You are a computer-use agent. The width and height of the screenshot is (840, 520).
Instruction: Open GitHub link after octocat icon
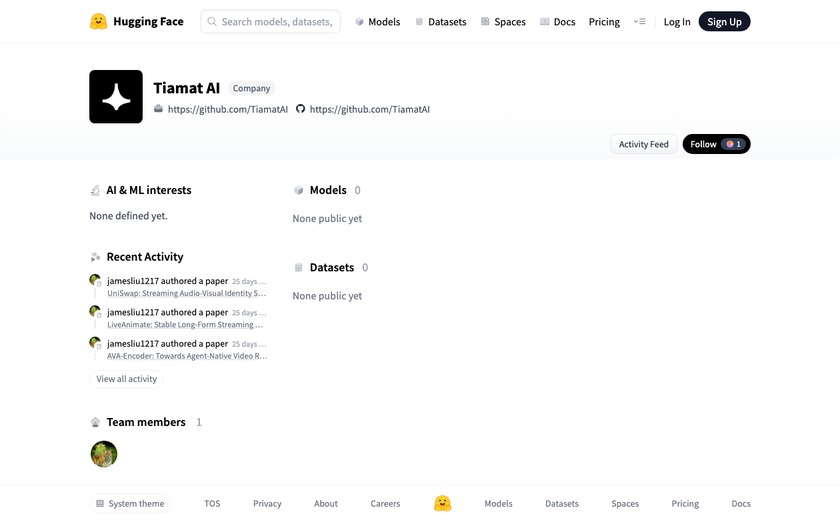[x=370, y=109]
